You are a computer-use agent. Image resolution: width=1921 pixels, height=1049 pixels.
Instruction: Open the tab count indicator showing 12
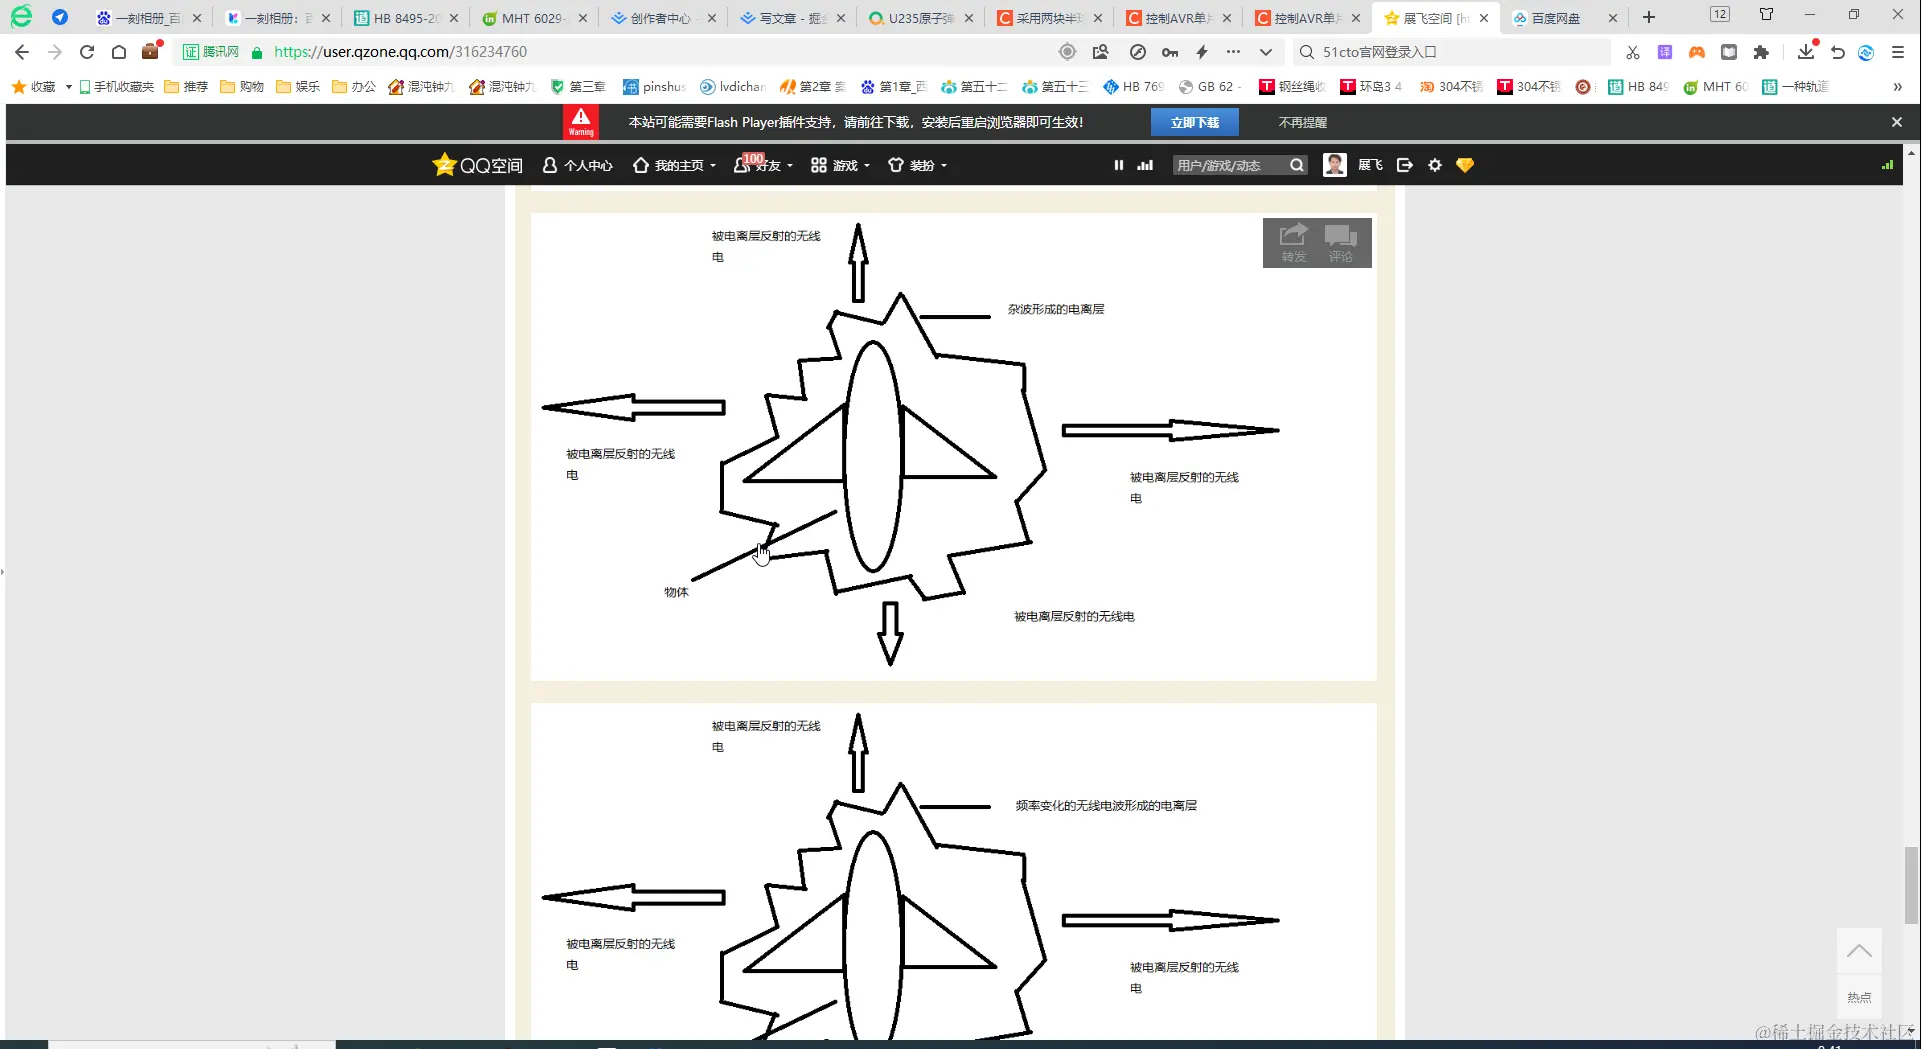[1720, 14]
